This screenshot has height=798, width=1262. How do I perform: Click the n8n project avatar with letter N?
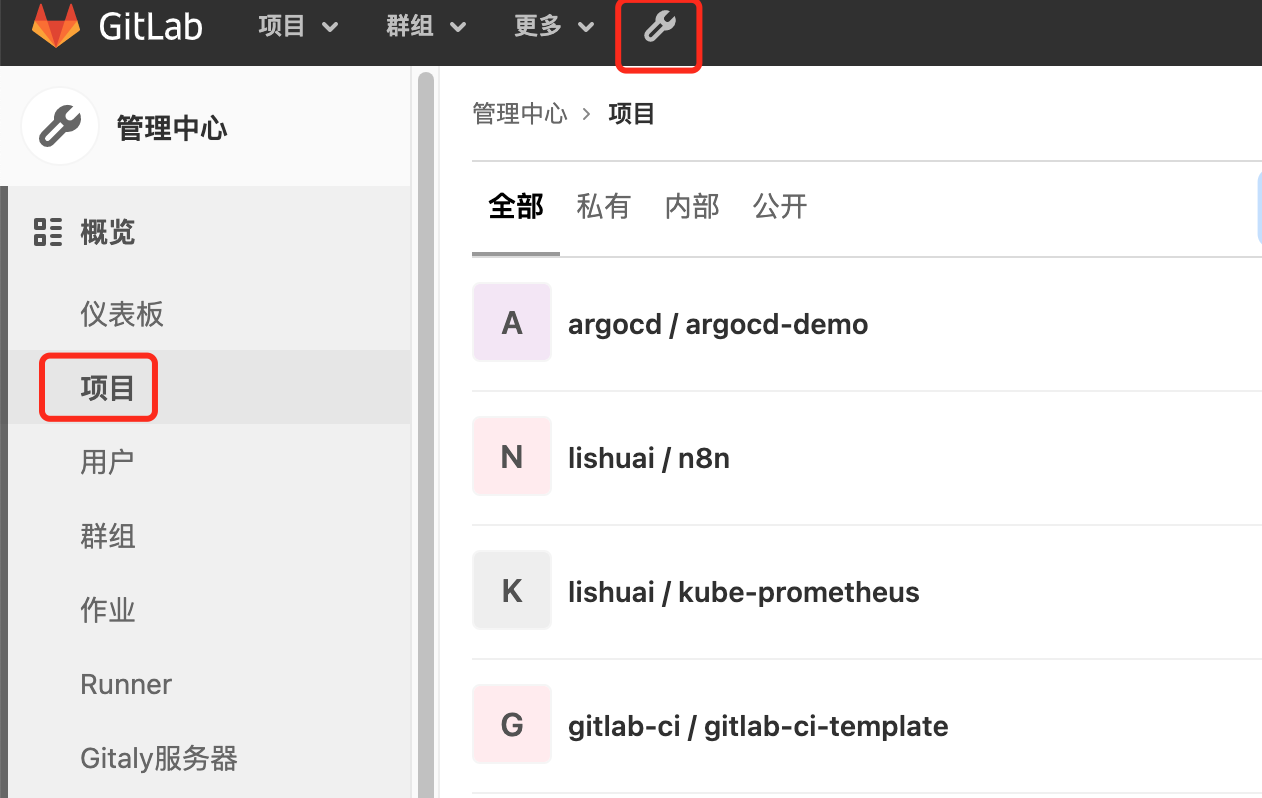tap(511, 456)
